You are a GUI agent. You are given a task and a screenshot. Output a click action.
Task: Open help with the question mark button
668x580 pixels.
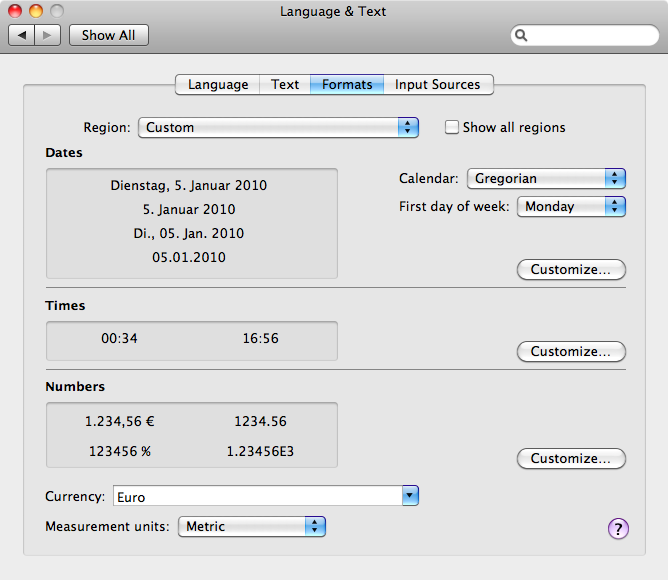pos(618,529)
